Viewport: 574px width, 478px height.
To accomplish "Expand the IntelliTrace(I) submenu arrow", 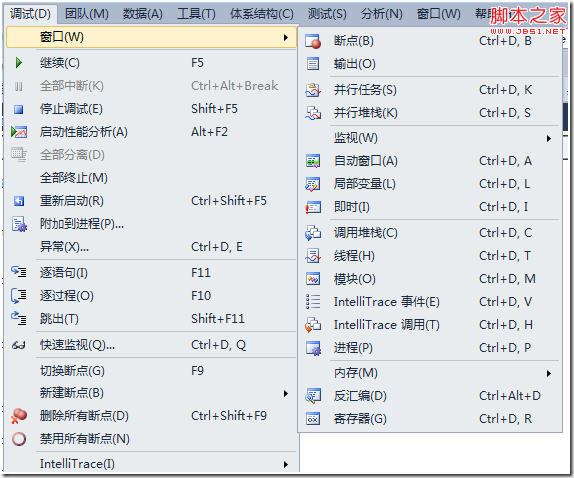I will (x=286, y=464).
